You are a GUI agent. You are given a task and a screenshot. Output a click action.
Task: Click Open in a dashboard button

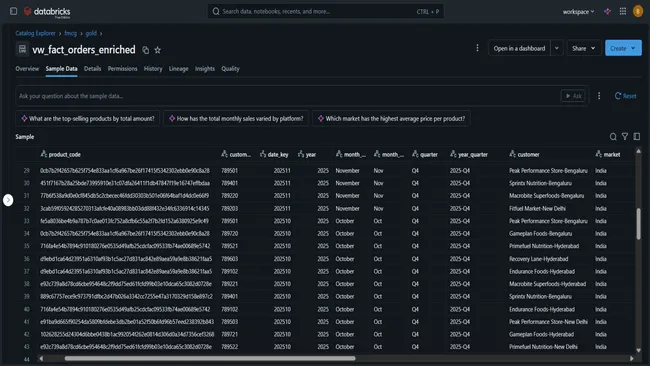coord(519,48)
